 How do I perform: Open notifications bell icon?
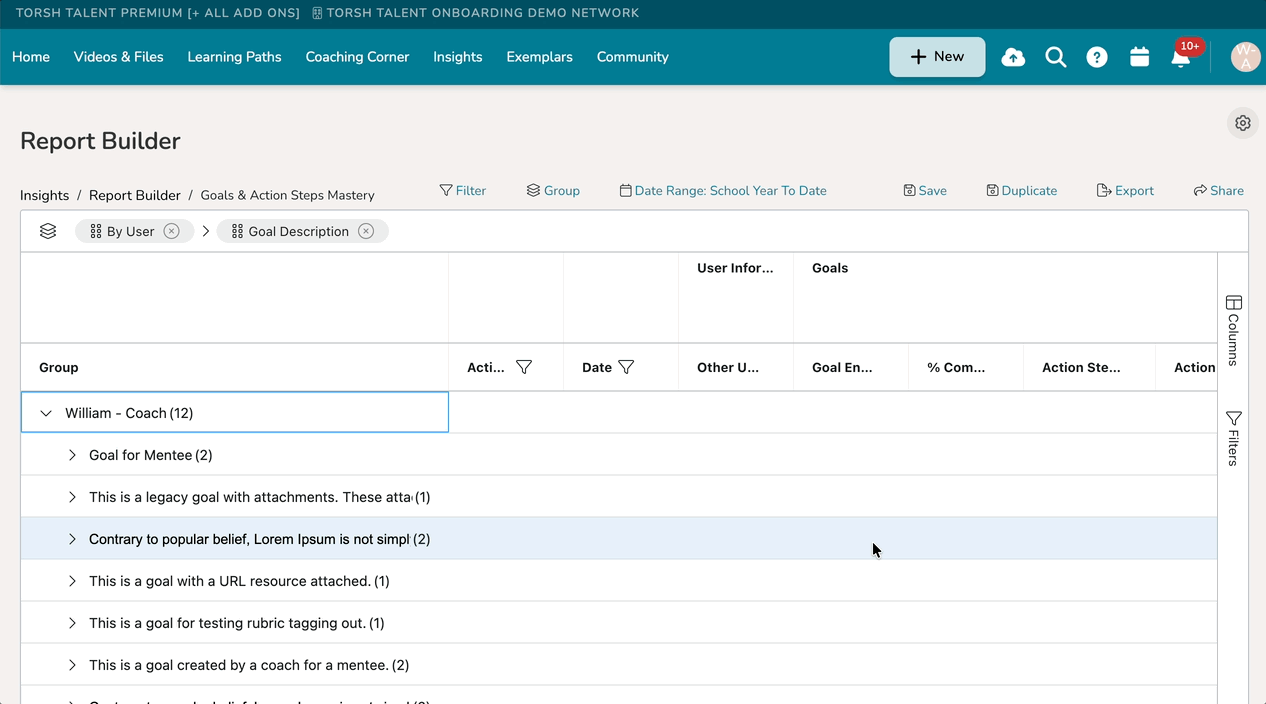tap(1181, 58)
